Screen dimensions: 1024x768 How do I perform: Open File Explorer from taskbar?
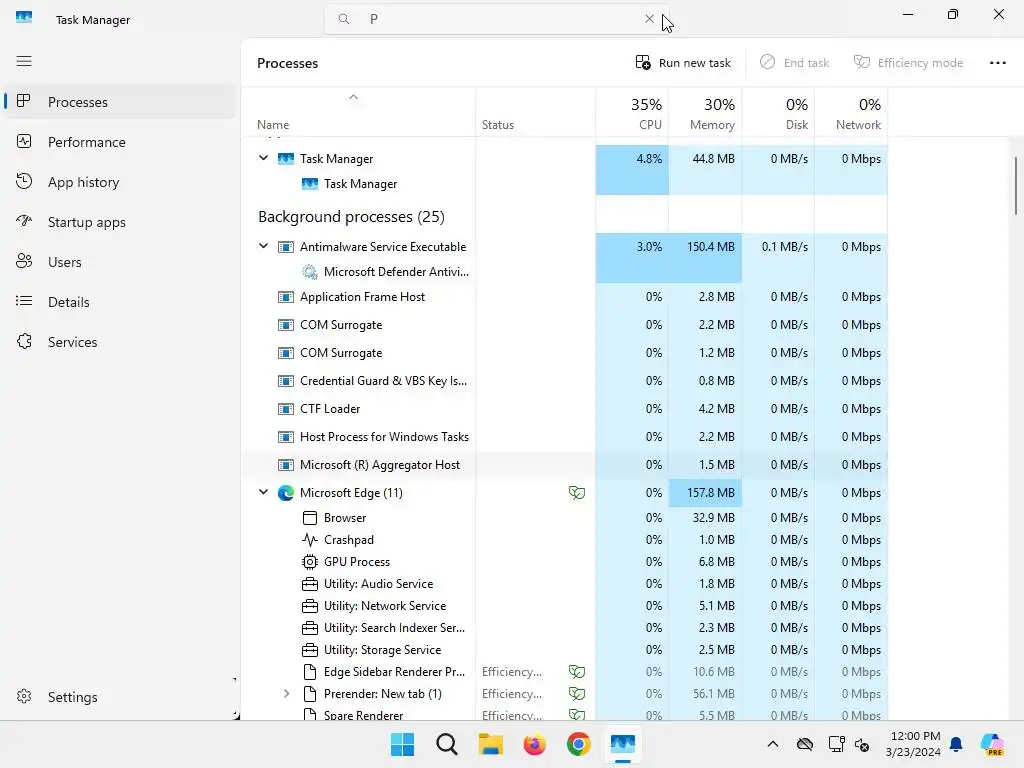(x=490, y=744)
